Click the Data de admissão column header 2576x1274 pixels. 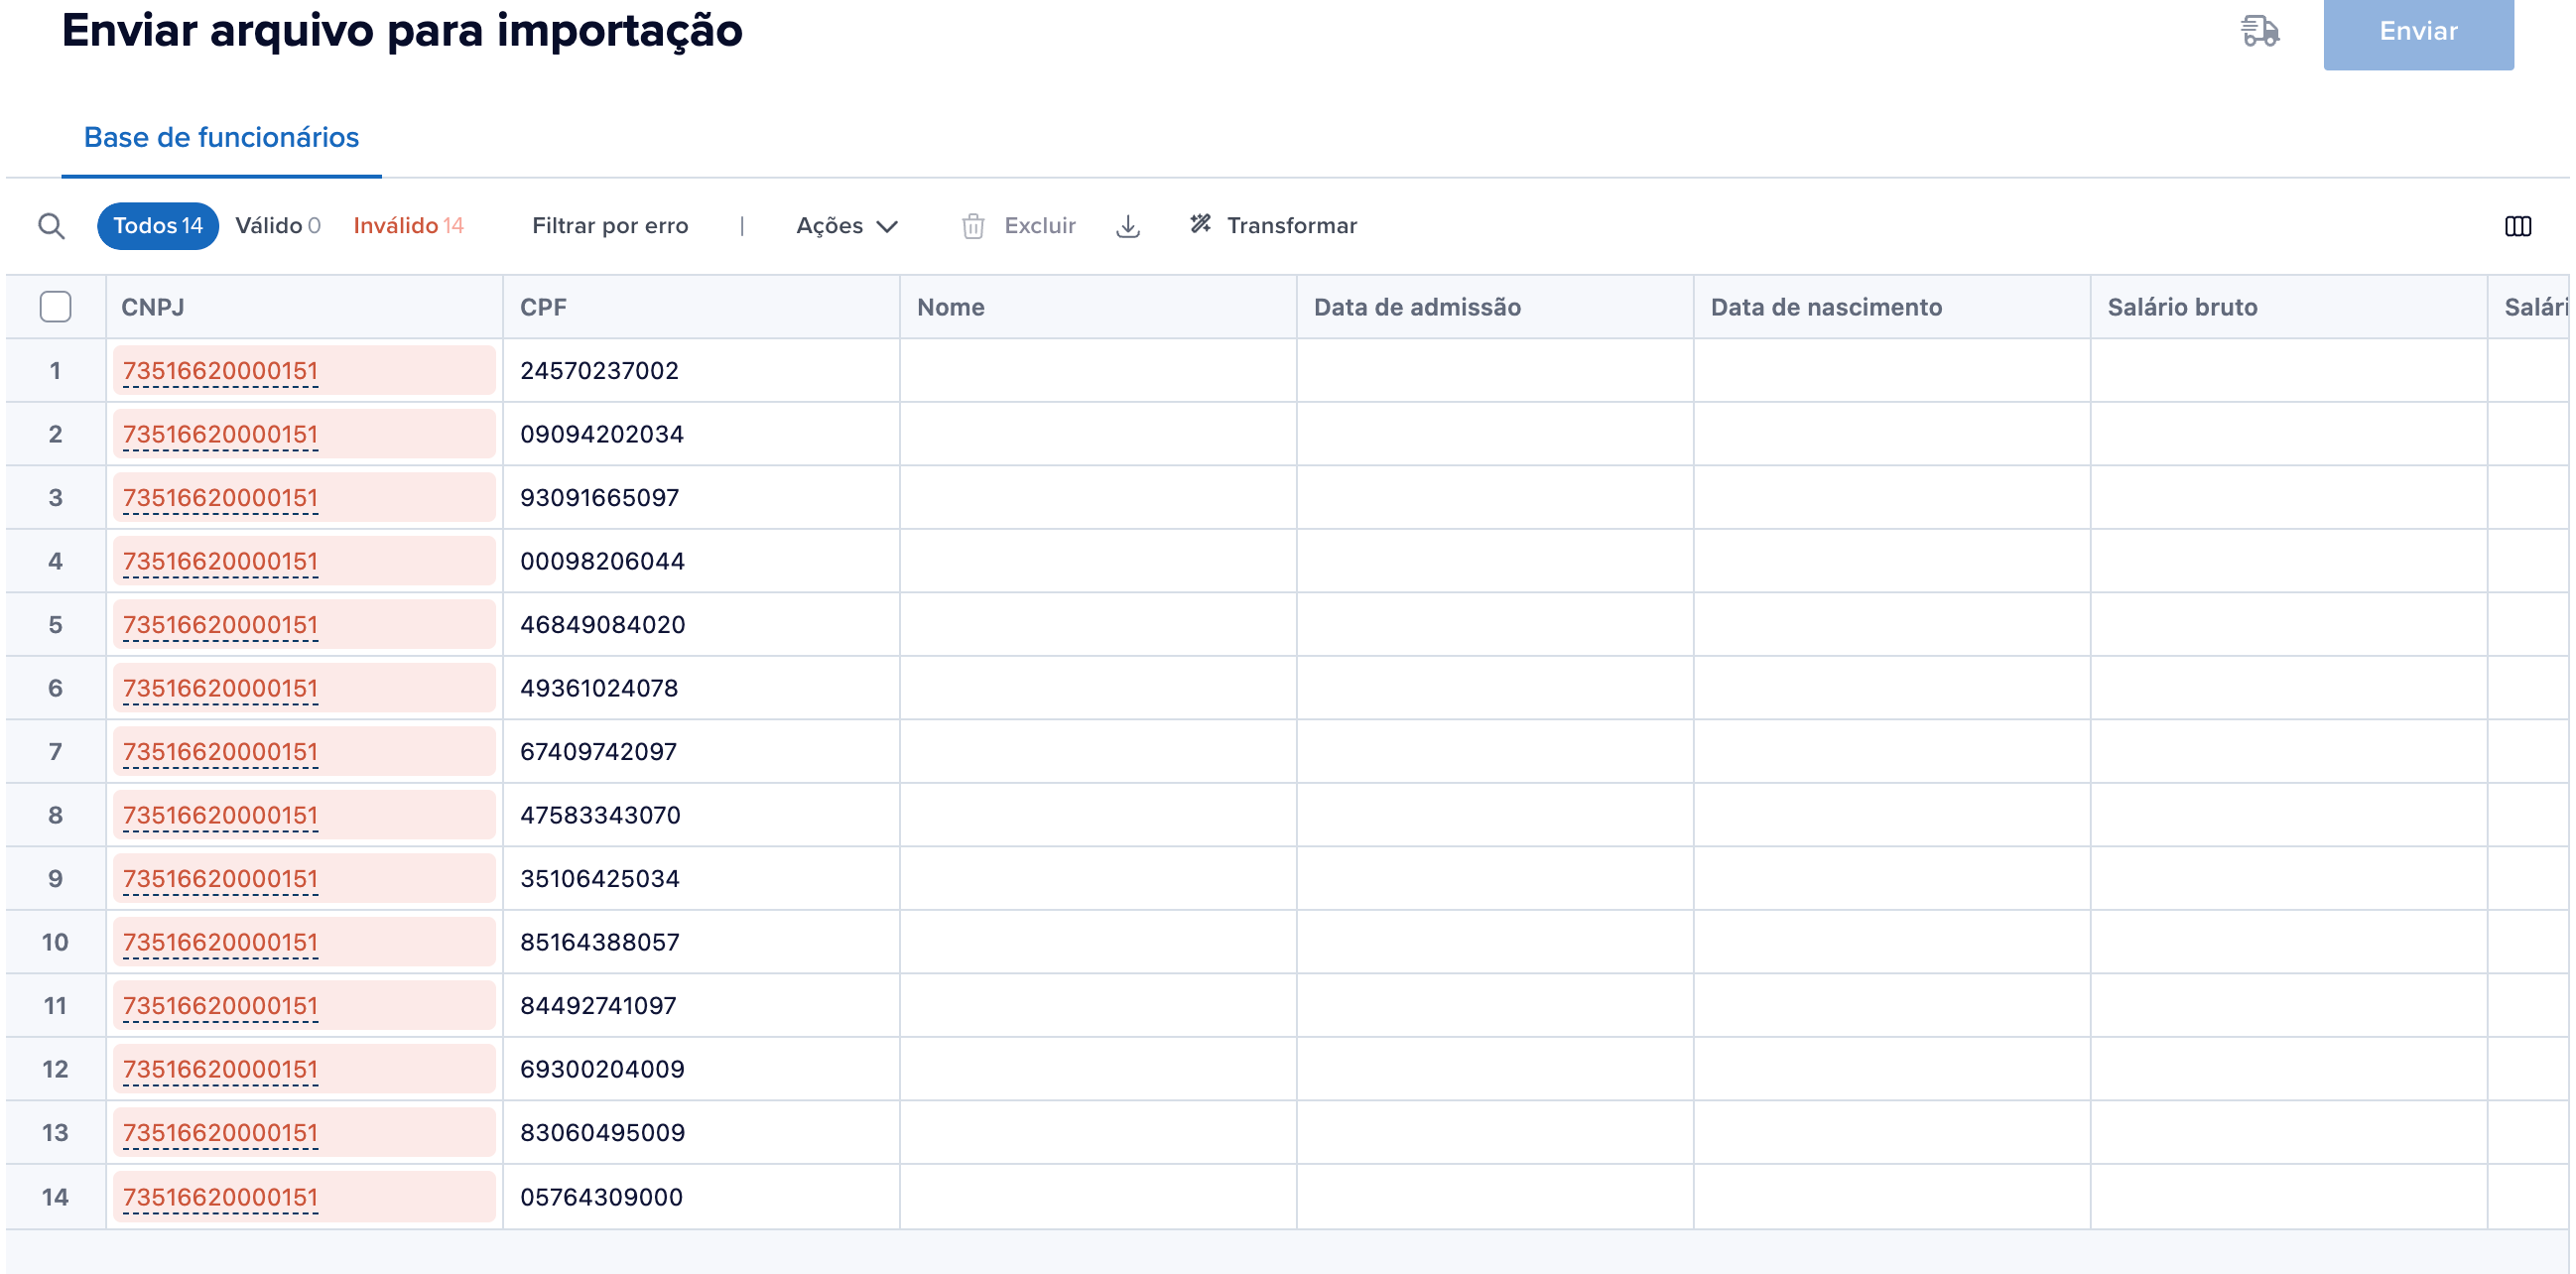(1416, 307)
